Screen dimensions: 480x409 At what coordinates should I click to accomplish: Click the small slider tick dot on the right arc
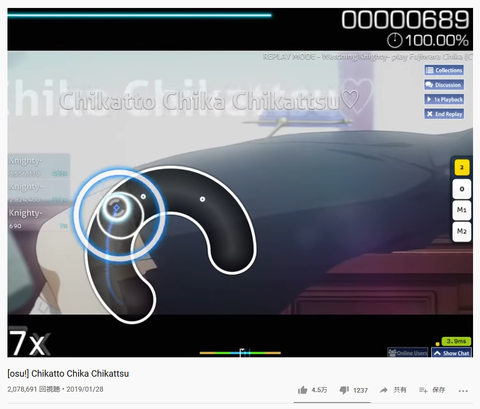tap(202, 199)
